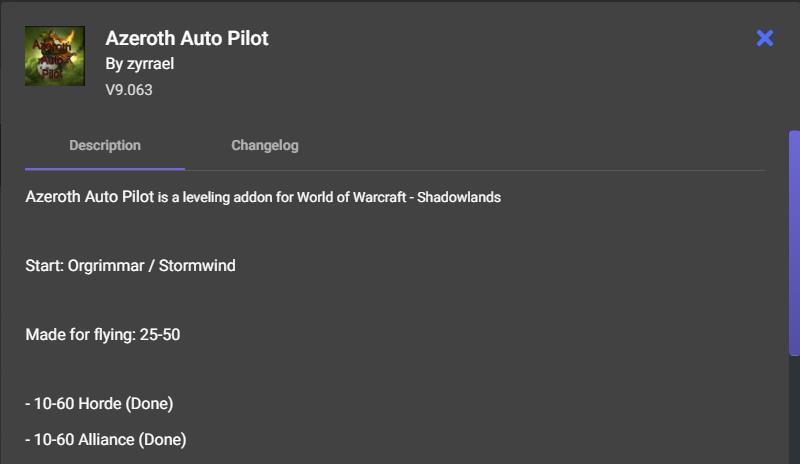Click the word Stormwind
The height and width of the screenshot is (464, 800).
197,266
